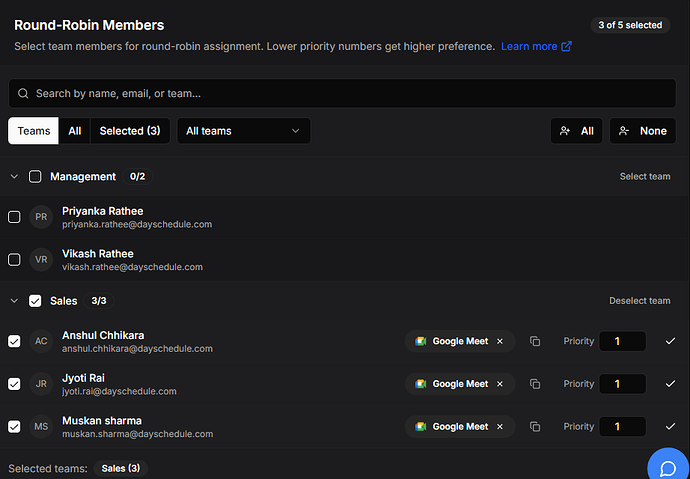Uncheck the Sales team checkbox

[x=35, y=301]
